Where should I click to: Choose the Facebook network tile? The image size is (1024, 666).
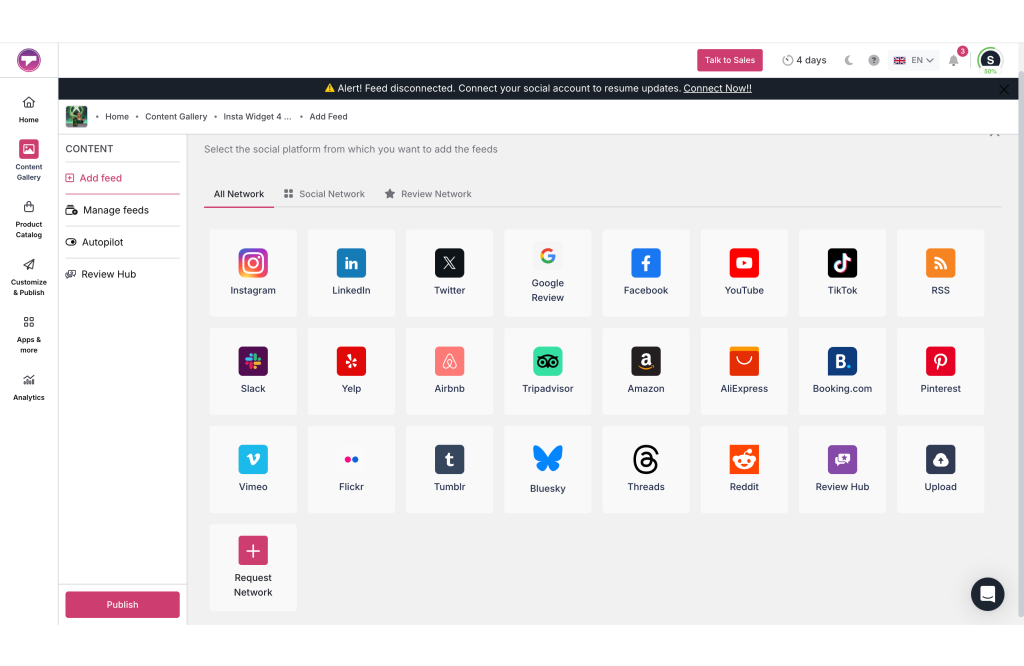(x=646, y=273)
